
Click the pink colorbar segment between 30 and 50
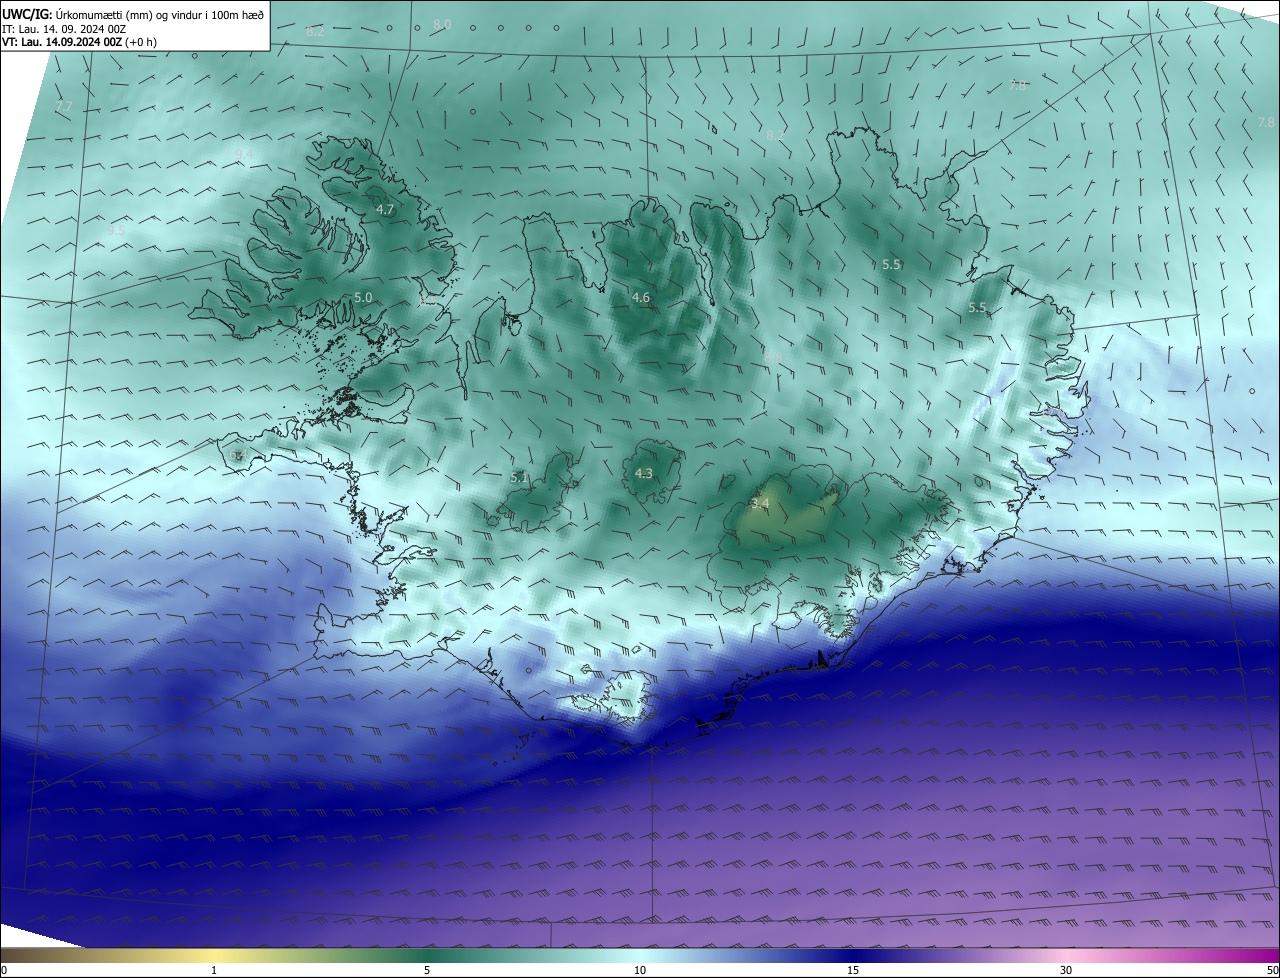pyautogui.click(x=1173, y=955)
